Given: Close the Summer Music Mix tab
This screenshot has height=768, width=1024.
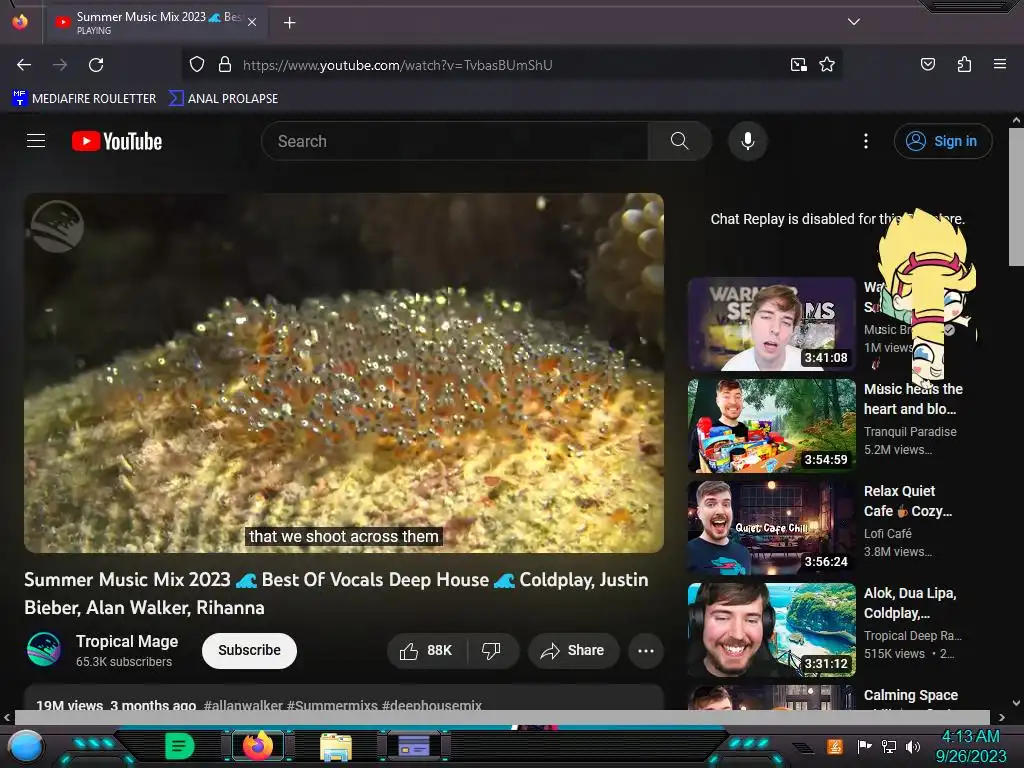Looking at the screenshot, I should [252, 22].
